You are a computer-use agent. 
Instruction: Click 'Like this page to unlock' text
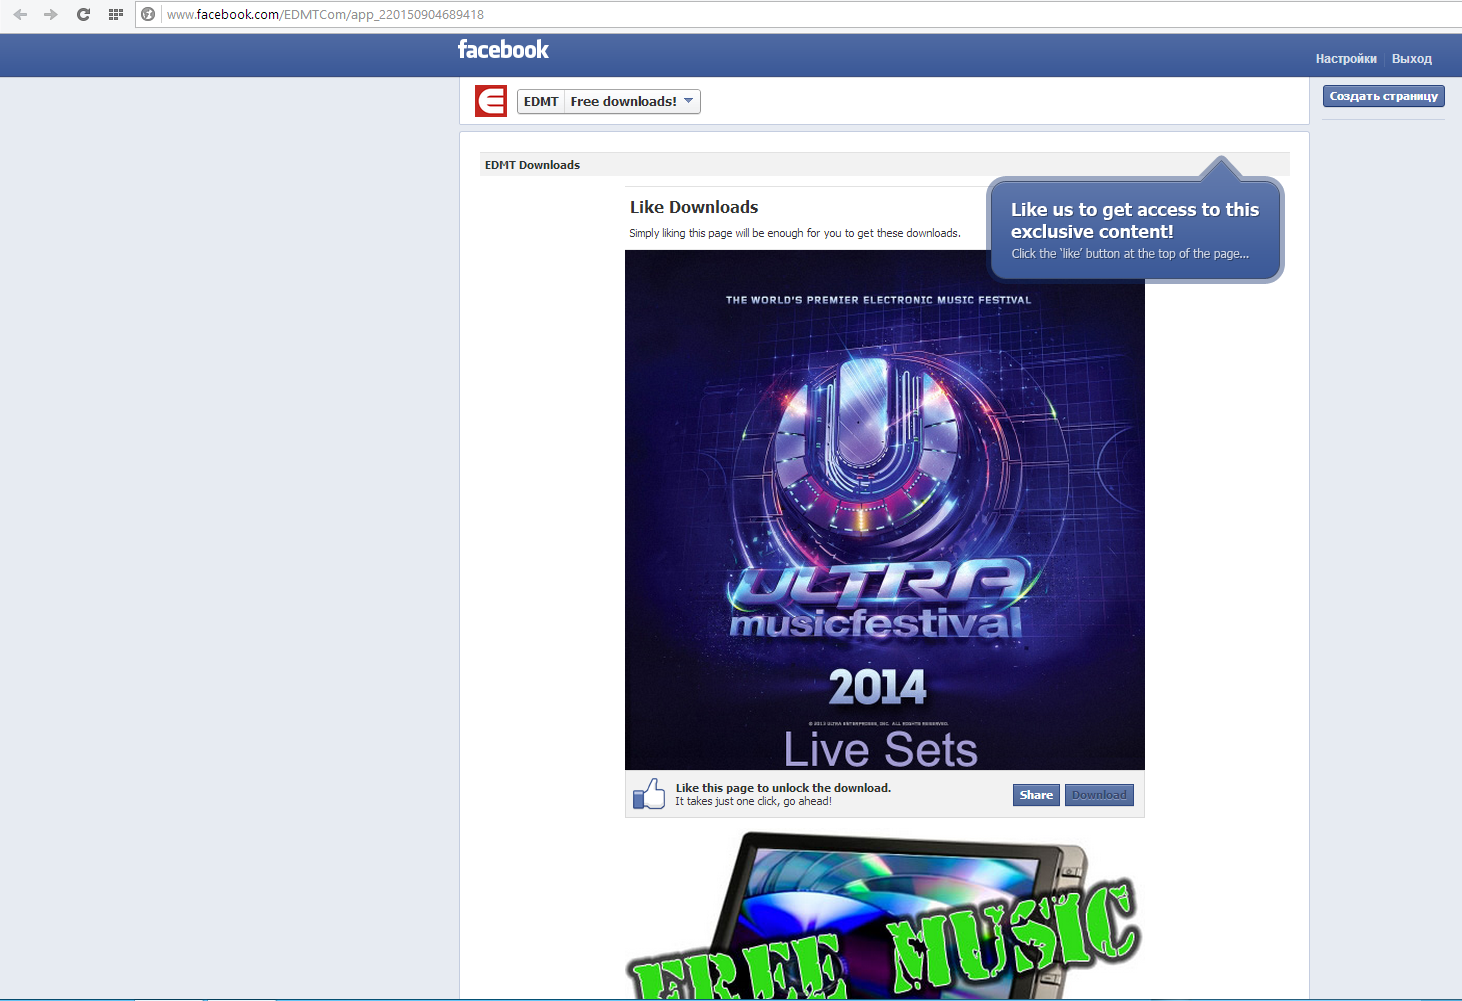pyautogui.click(x=783, y=788)
